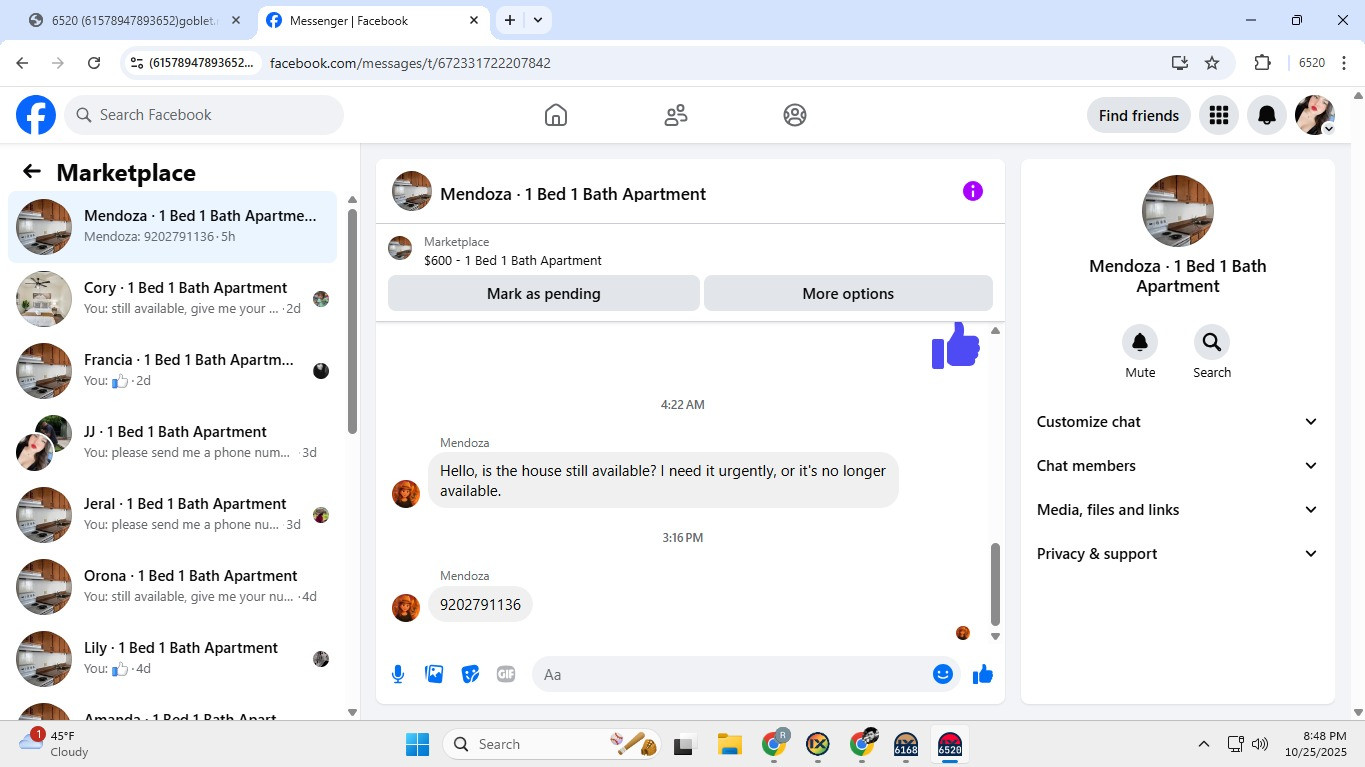Open the Facebook menu grid icon
The width and height of the screenshot is (1365, 767).
click(1218, 115)
